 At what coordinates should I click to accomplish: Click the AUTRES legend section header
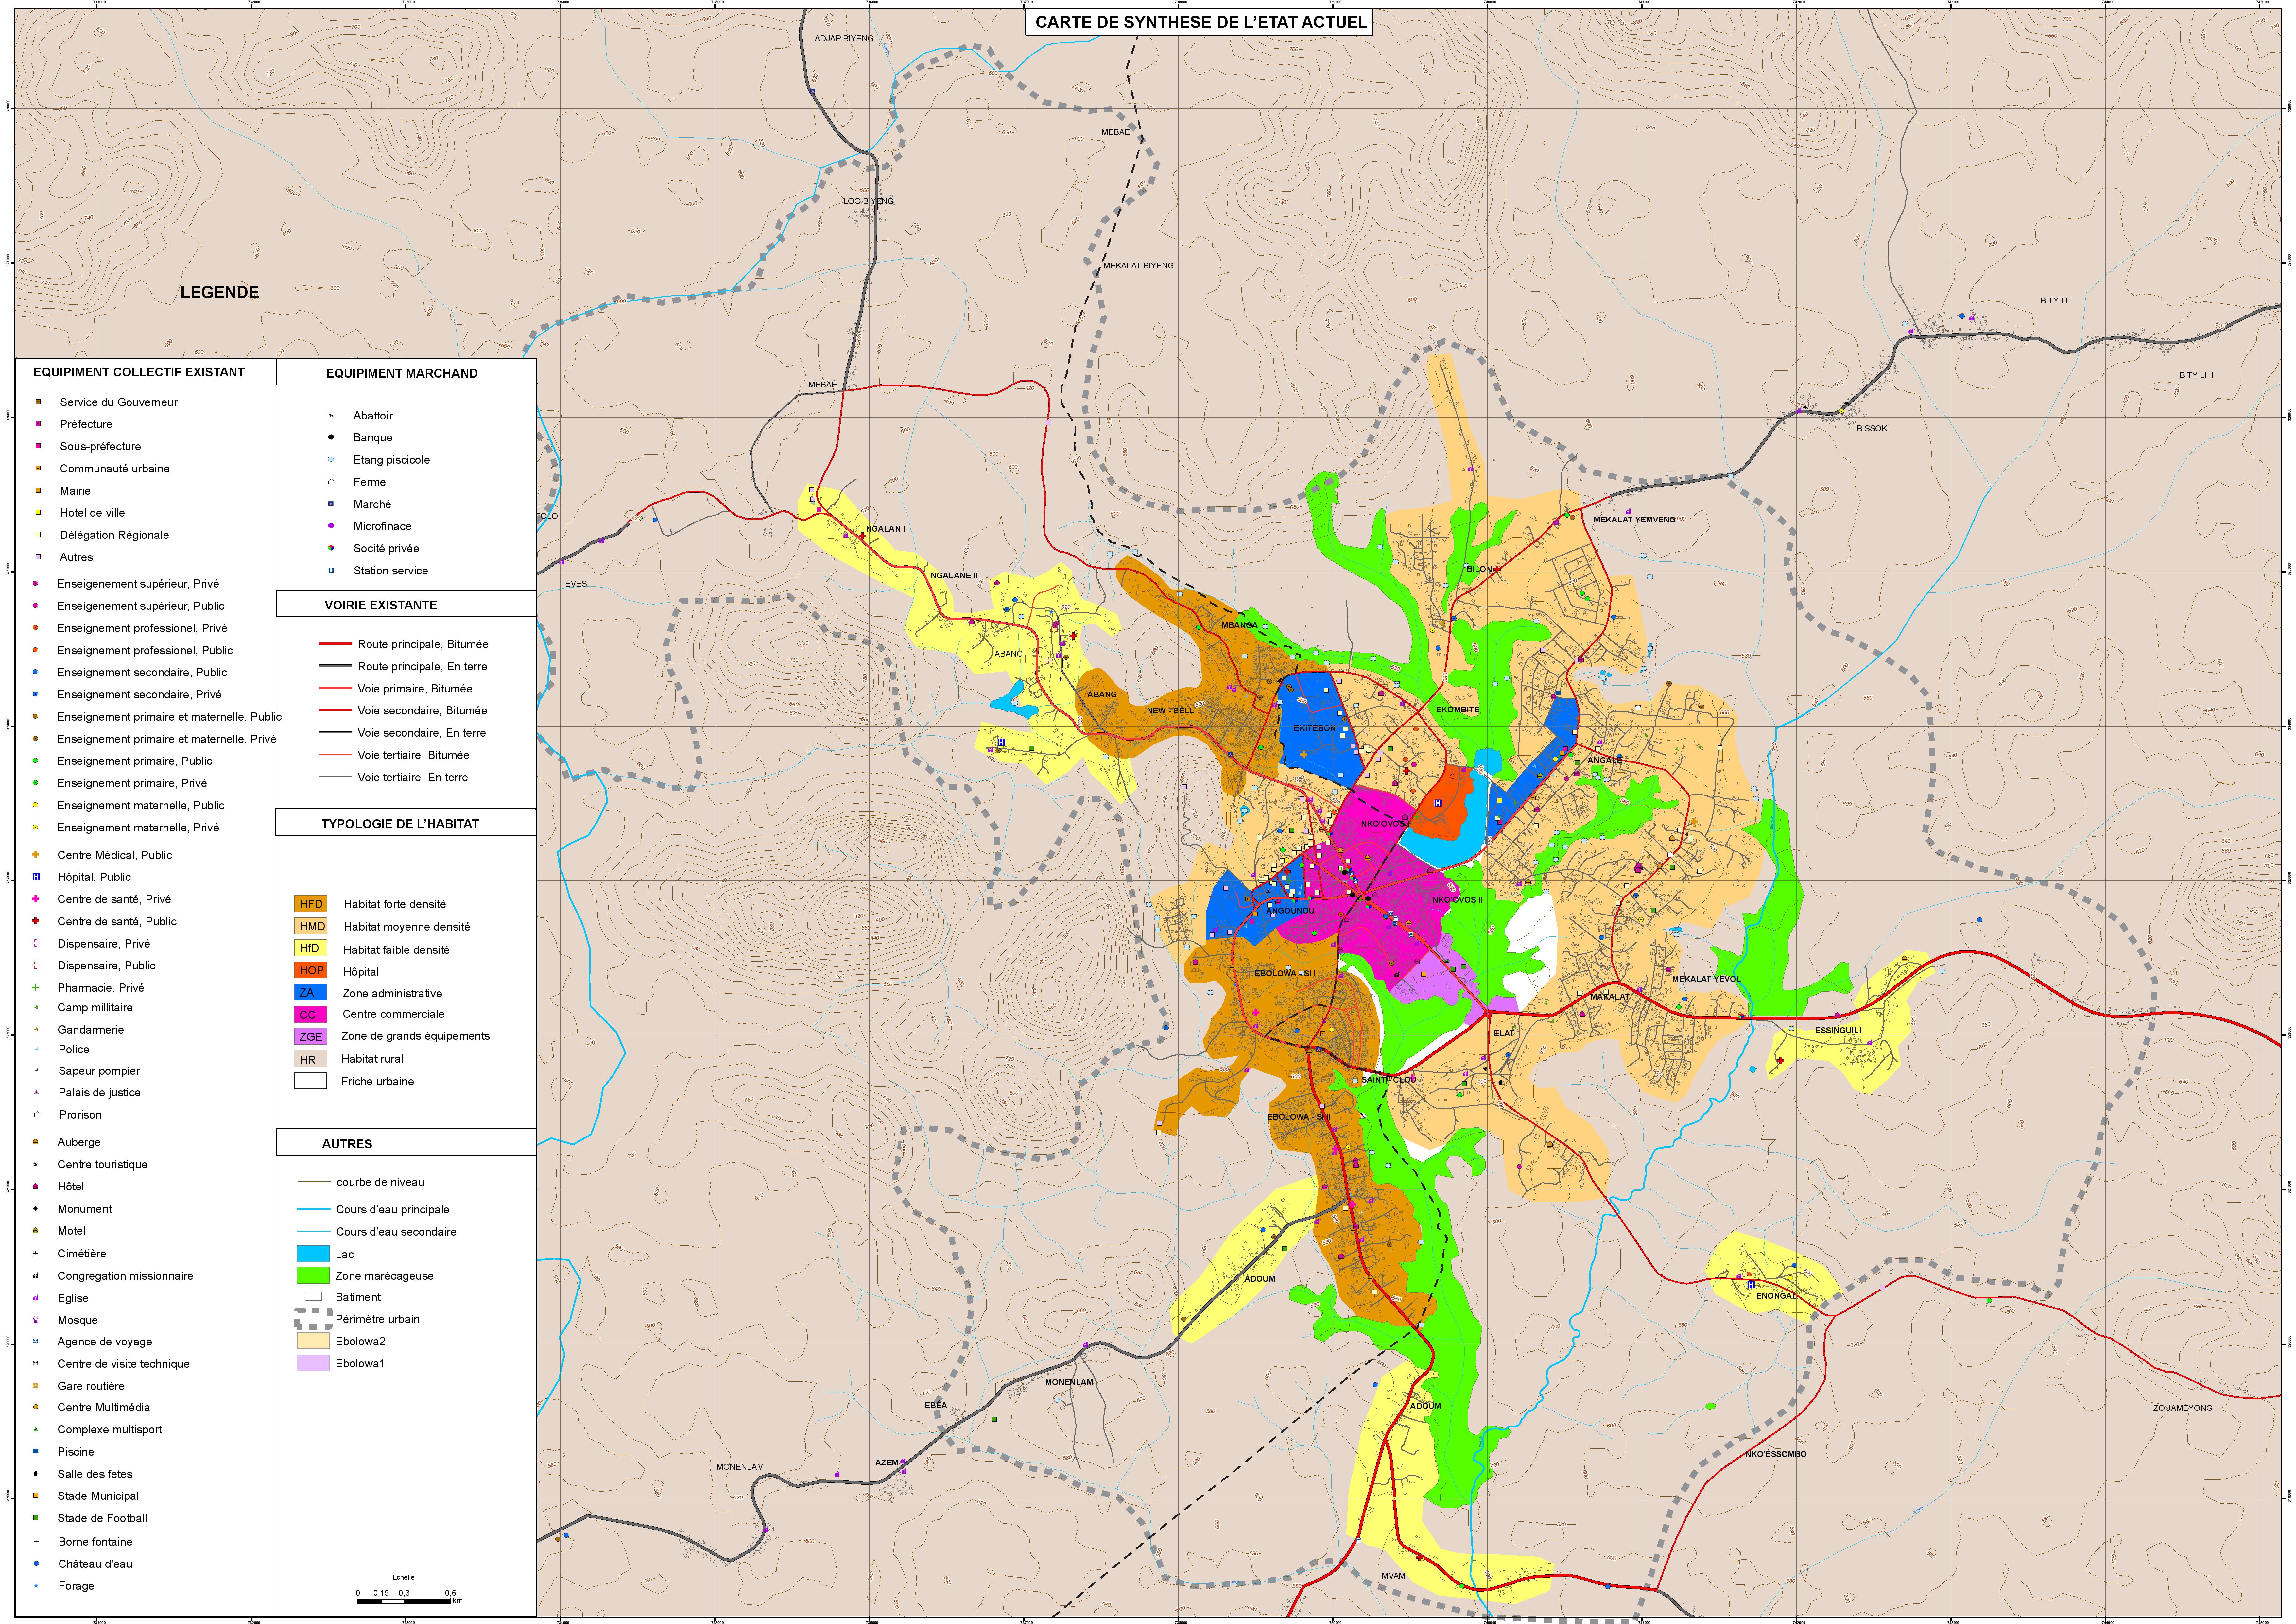[347, 1144]
